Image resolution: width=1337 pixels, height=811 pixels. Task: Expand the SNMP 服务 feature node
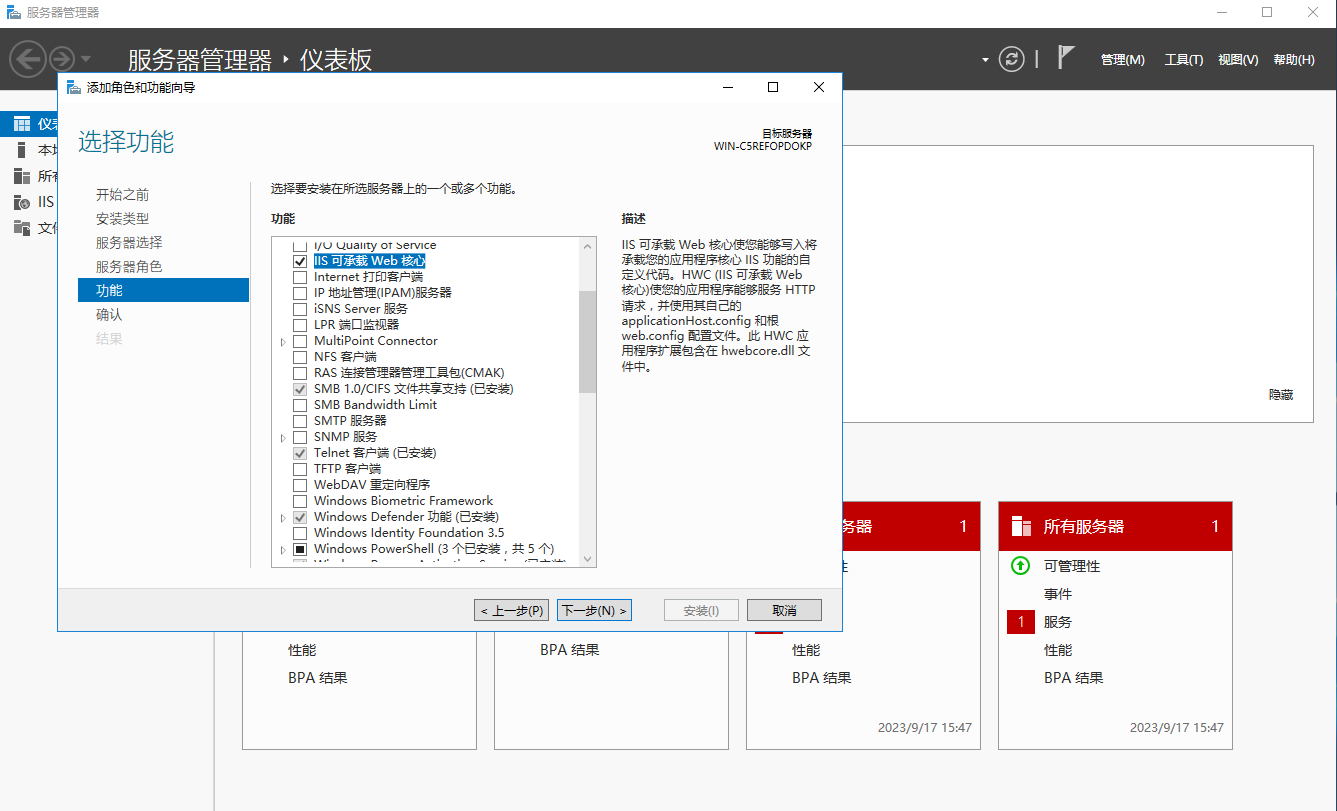point(283,437)
